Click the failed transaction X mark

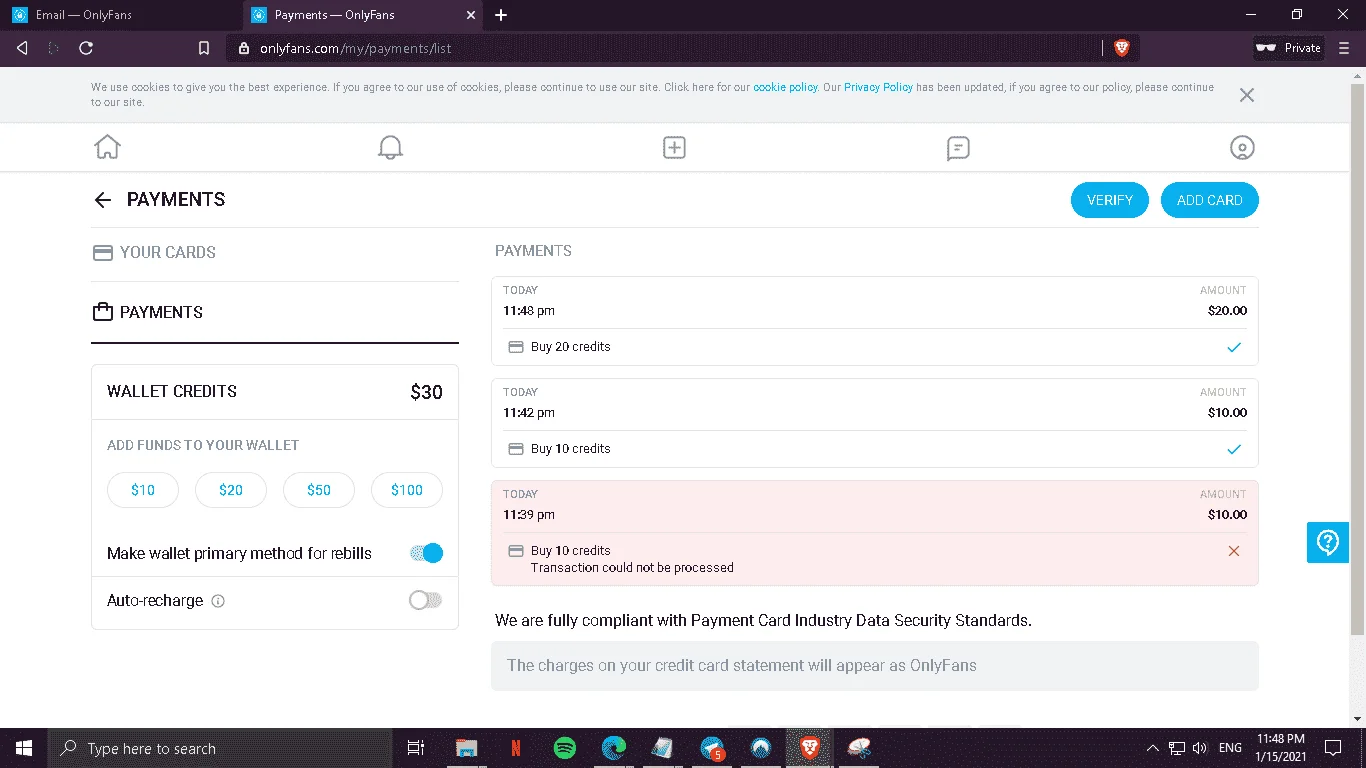[x=1234, y=551]
